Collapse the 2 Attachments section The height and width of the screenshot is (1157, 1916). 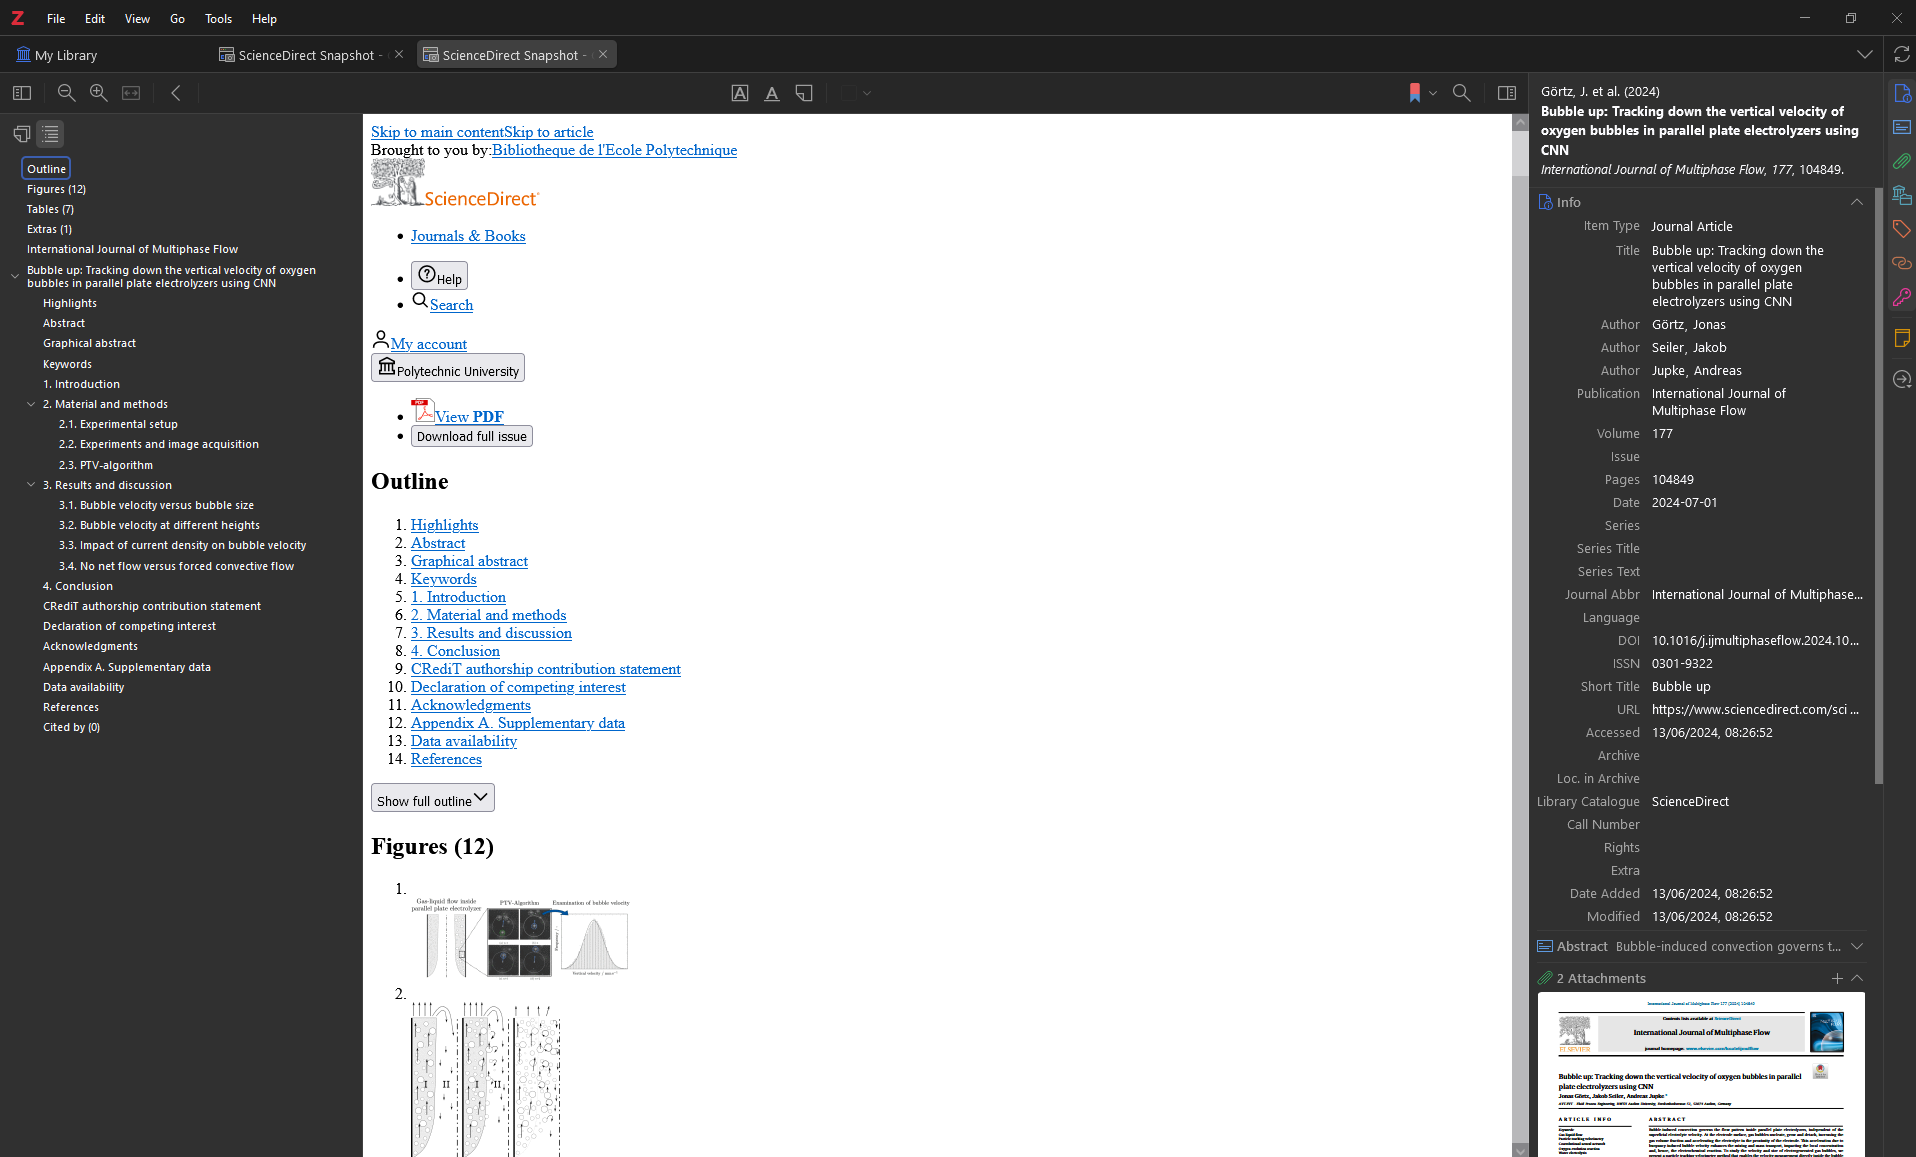[1857, 978]
